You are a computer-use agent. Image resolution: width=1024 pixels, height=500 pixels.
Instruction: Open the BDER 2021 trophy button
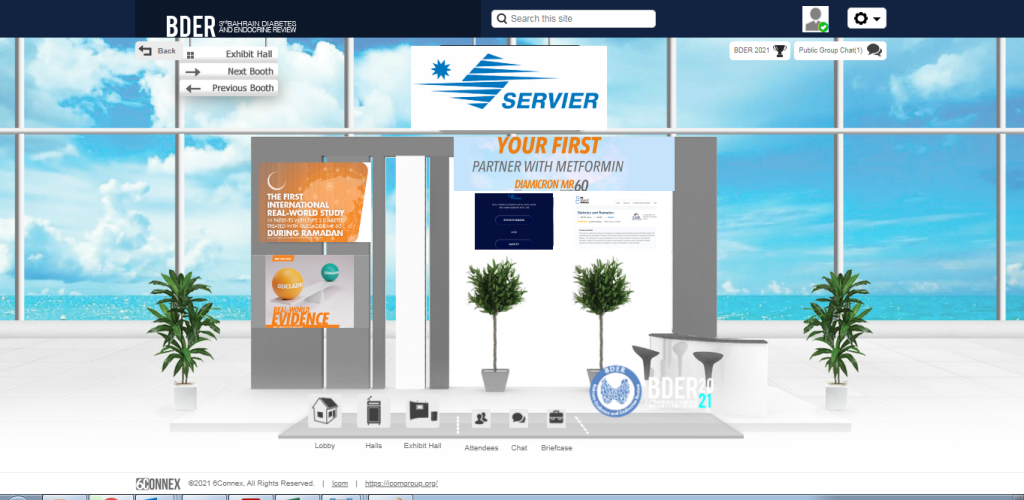pos(759,50)
